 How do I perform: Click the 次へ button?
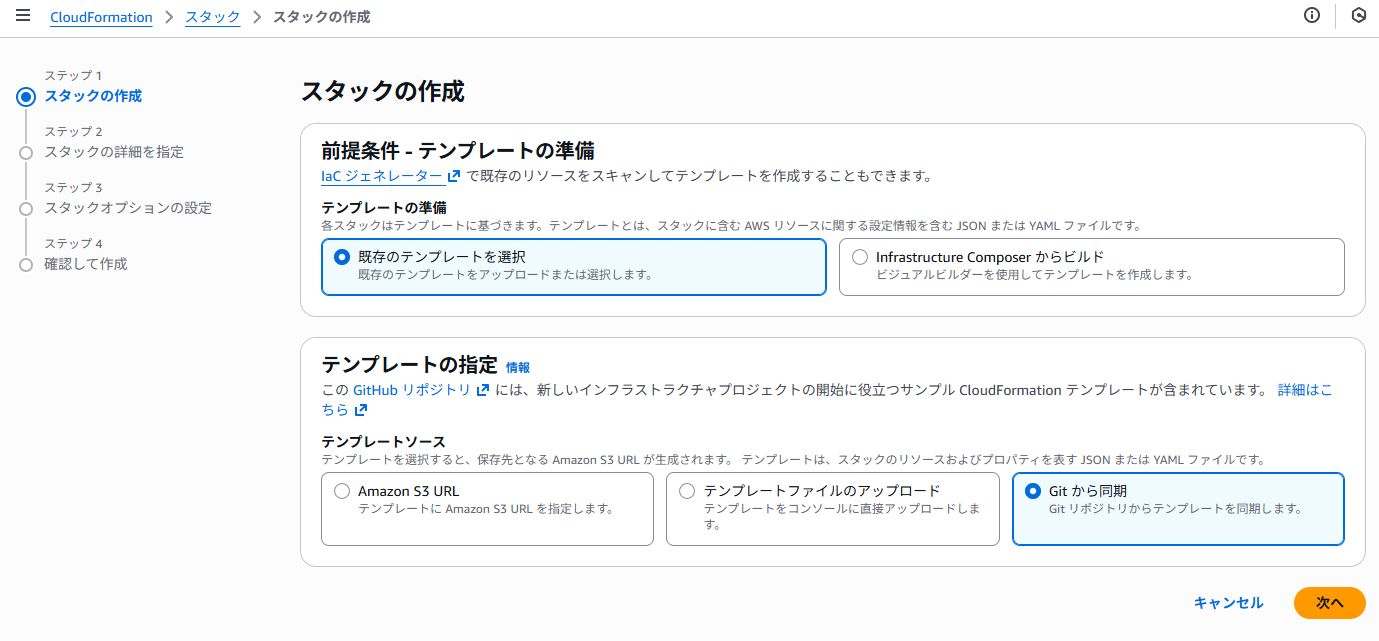[1329, 603]
